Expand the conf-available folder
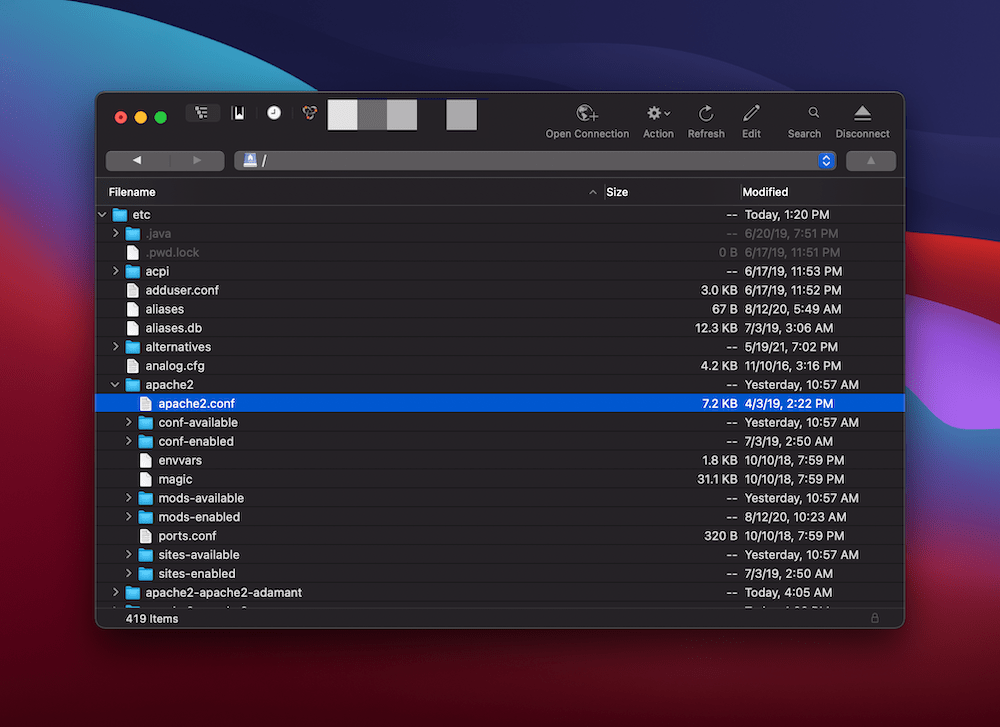The image size is (1000, 727). pos(129,423)
